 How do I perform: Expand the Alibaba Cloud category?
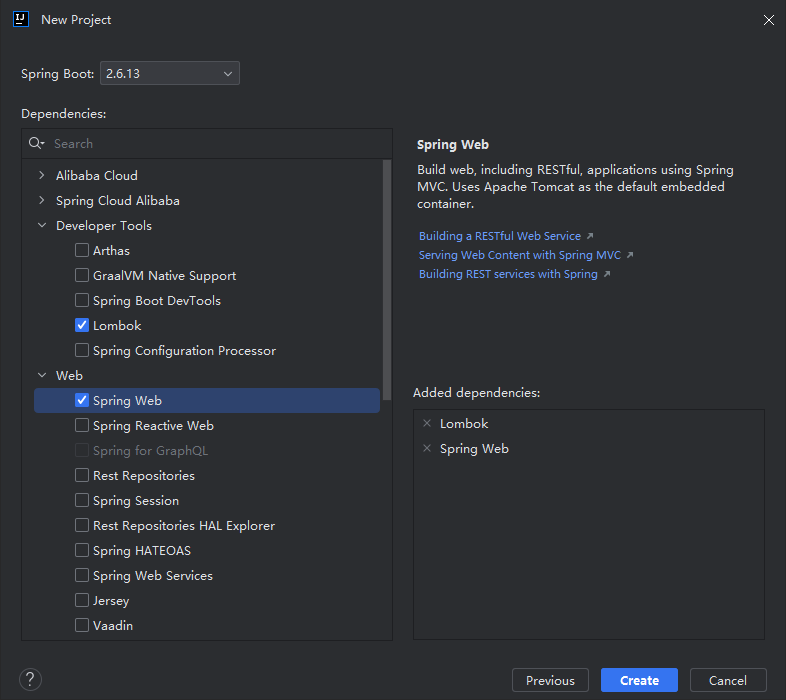[42, 175]
